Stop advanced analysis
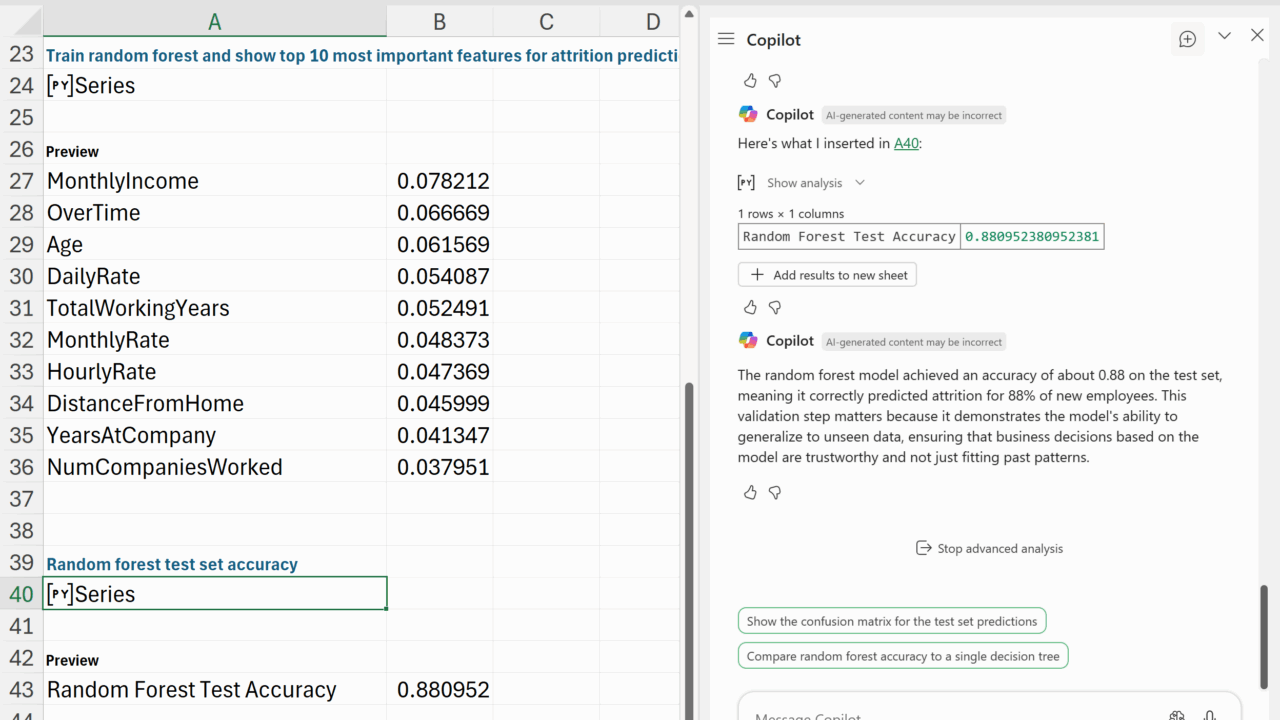Image resolution: width=1280 pixels, height=720 pixels. pyautogui.click(x=989, y=548)
